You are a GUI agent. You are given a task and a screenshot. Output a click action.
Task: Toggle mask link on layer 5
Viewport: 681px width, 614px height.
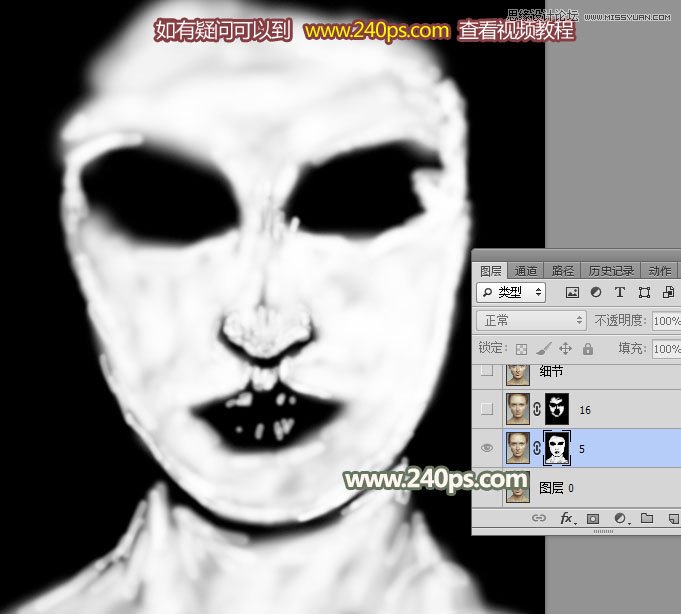coord(537,448)
